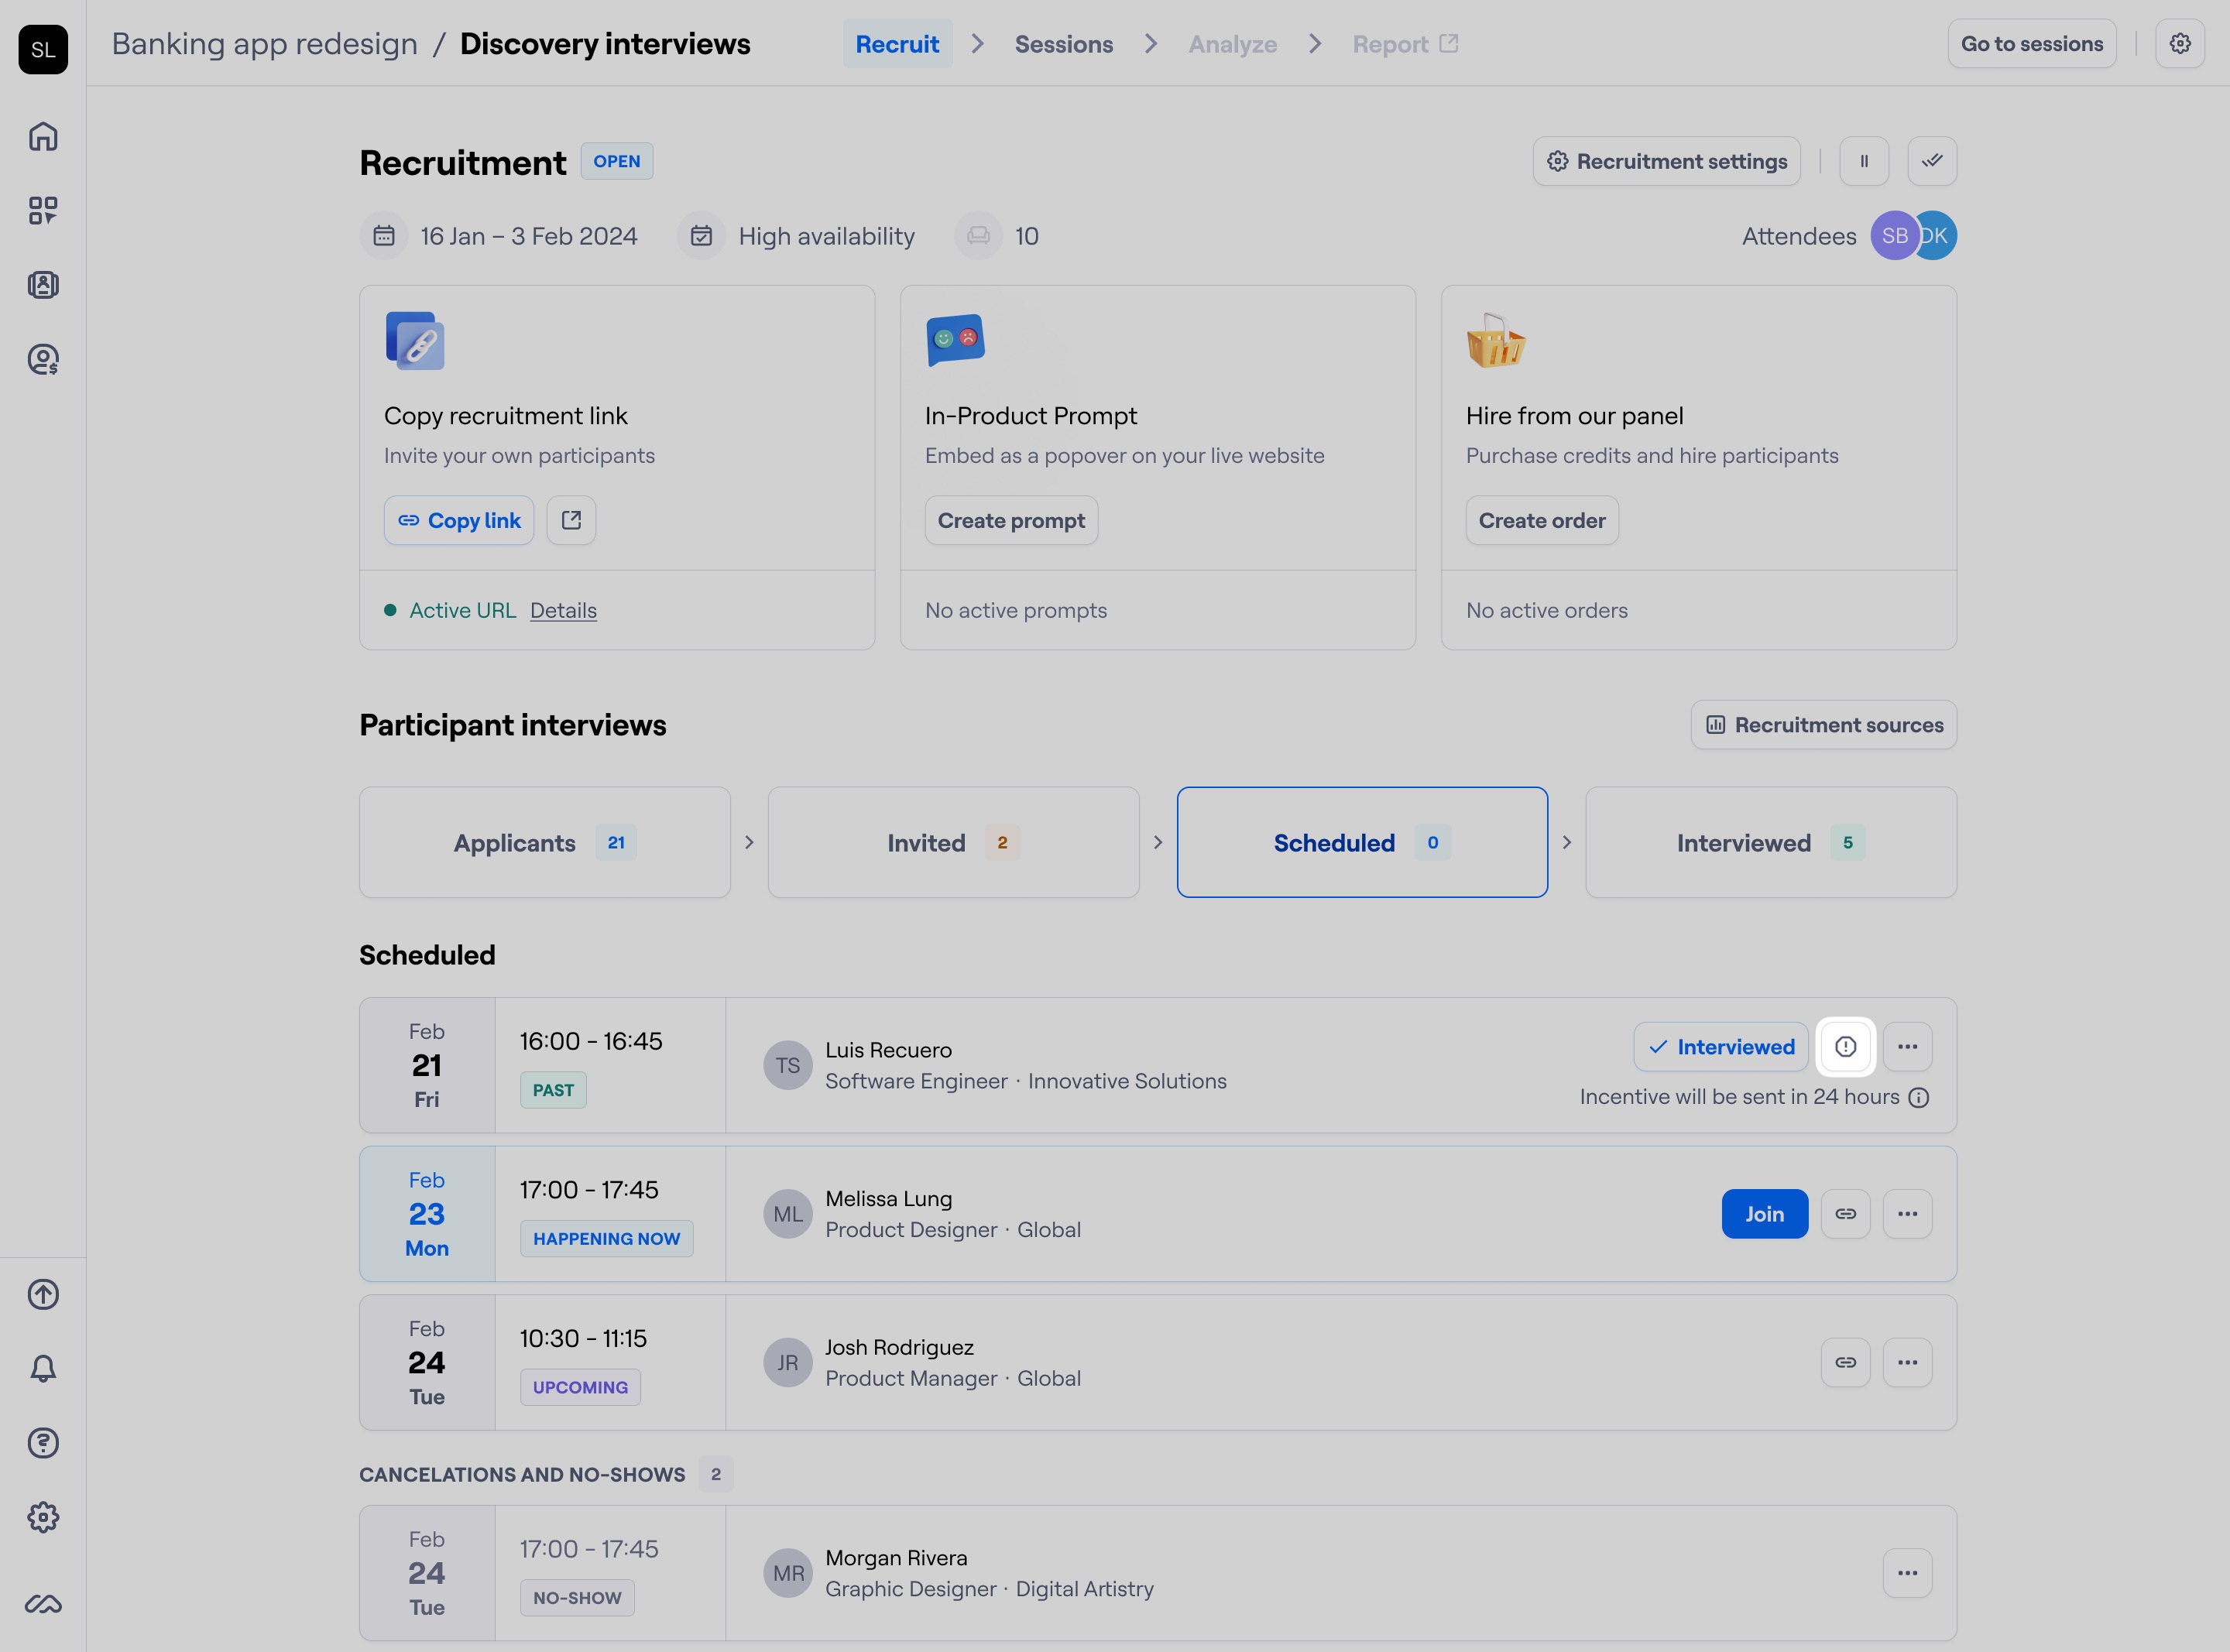Open the Active URL Details link
The image size is (2230, 1652).
[x=563, y=610]
